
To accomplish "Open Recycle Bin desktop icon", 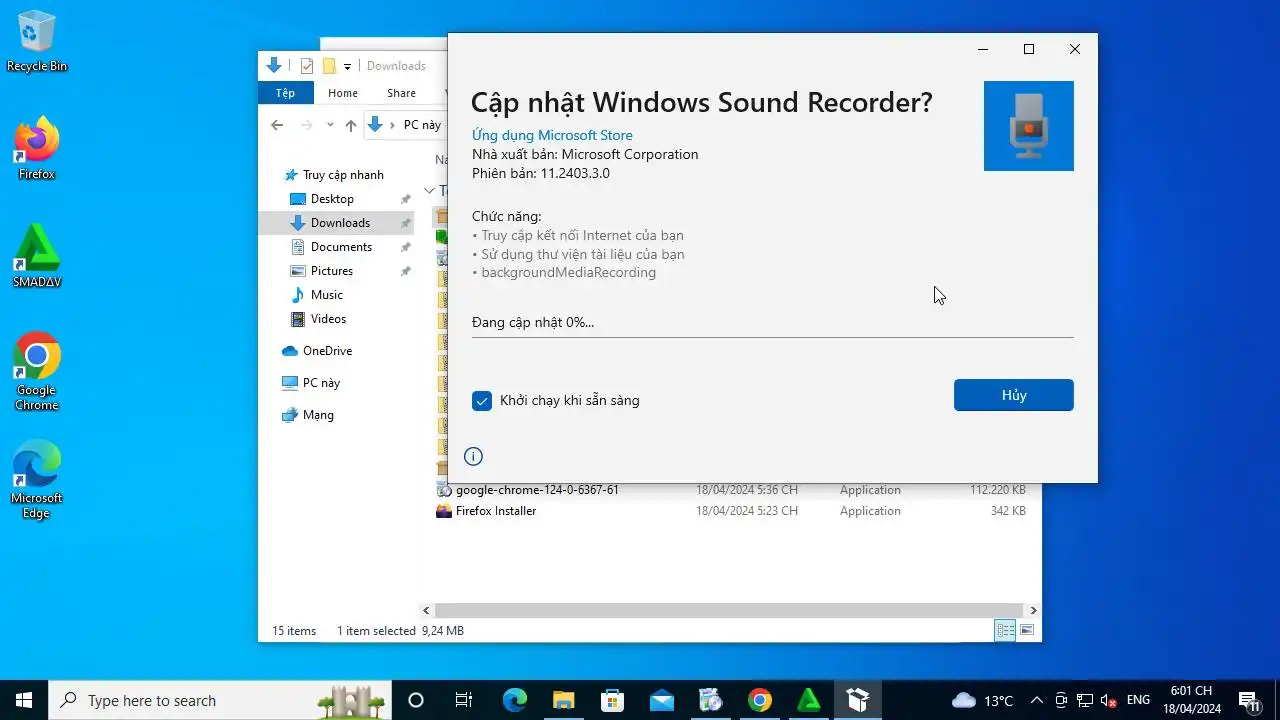I will (x=37, y=42).
